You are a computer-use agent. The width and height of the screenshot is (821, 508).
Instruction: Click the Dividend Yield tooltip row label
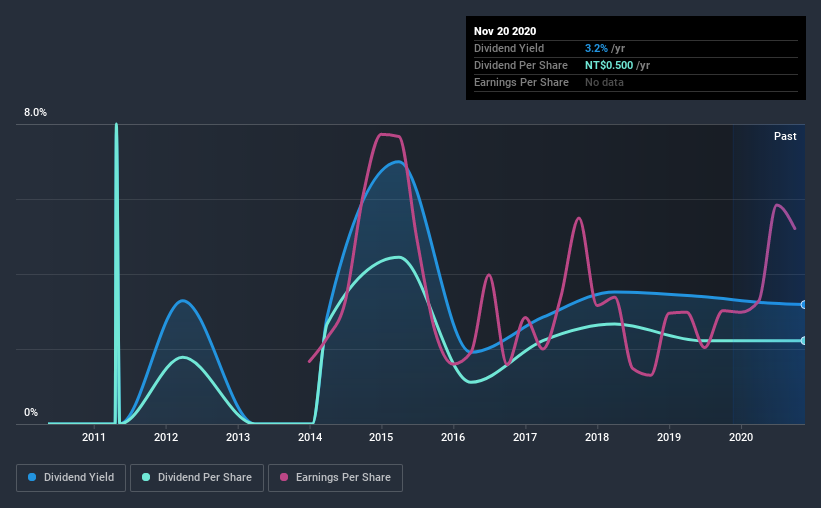pos(509,48)
